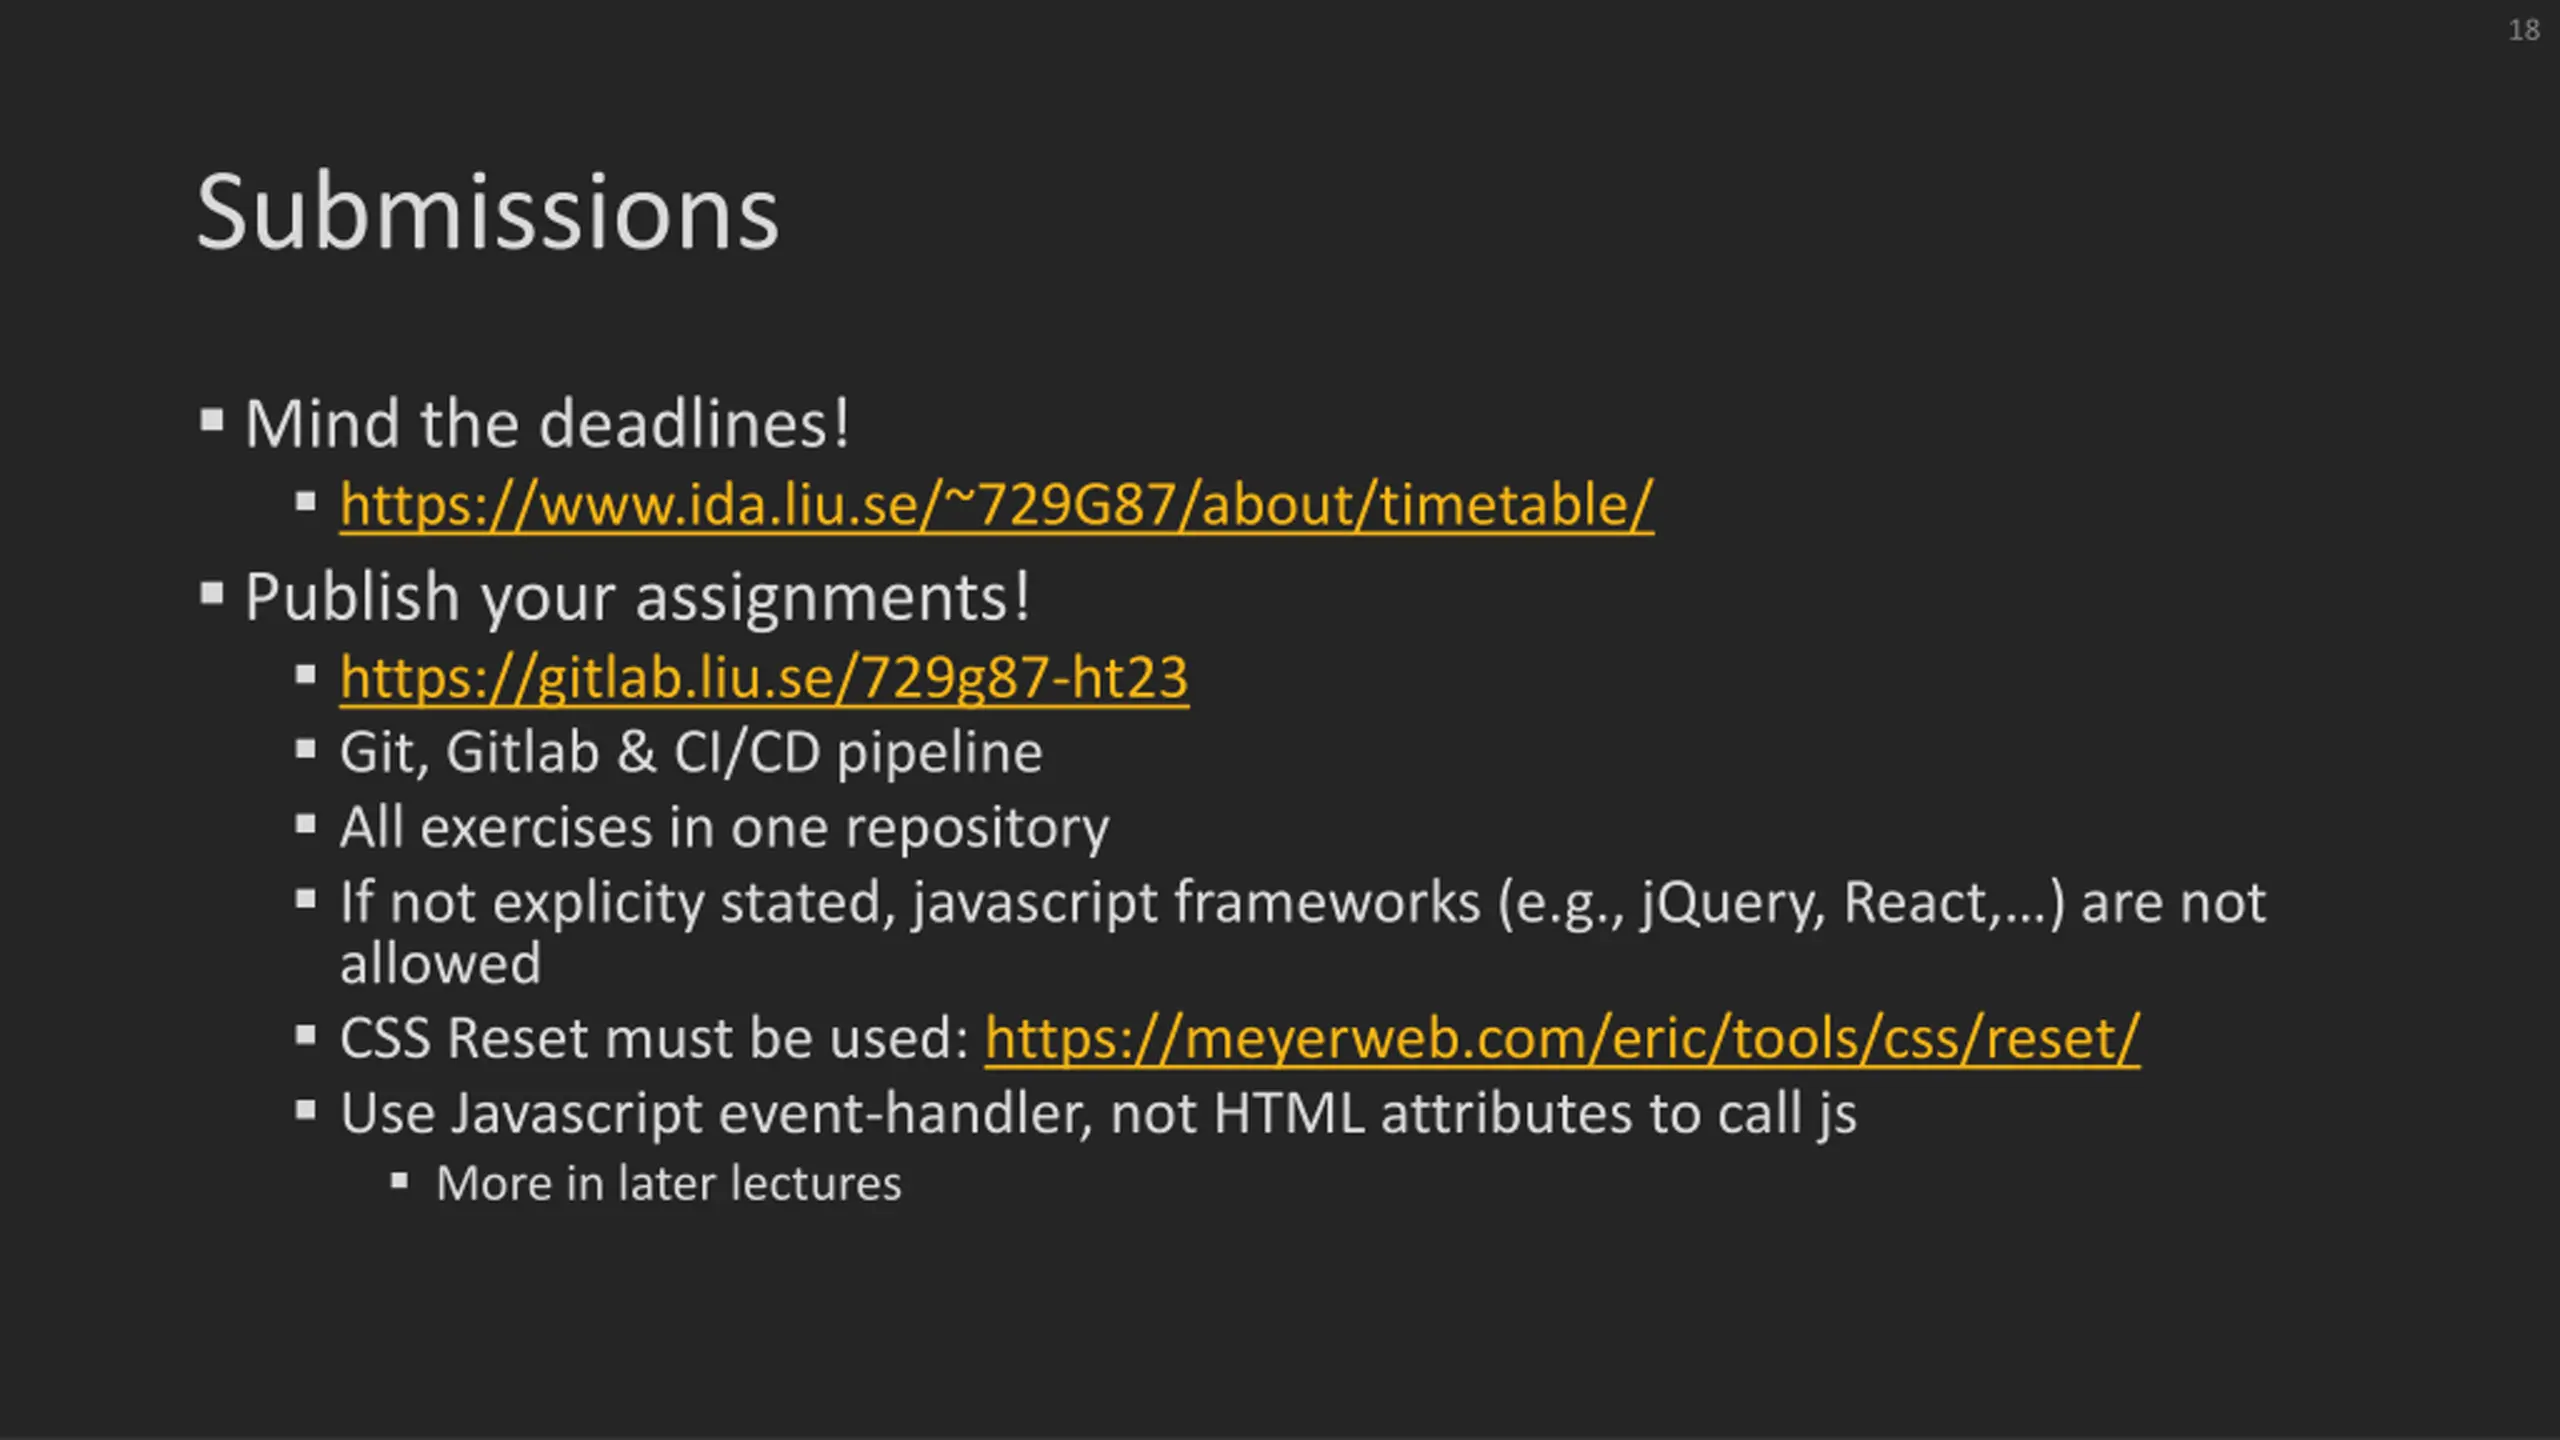Open the gitlab.liu.se 729g87-ht23 link
This screenshot has width=2560, height=1440.
[x=764, y=678]
